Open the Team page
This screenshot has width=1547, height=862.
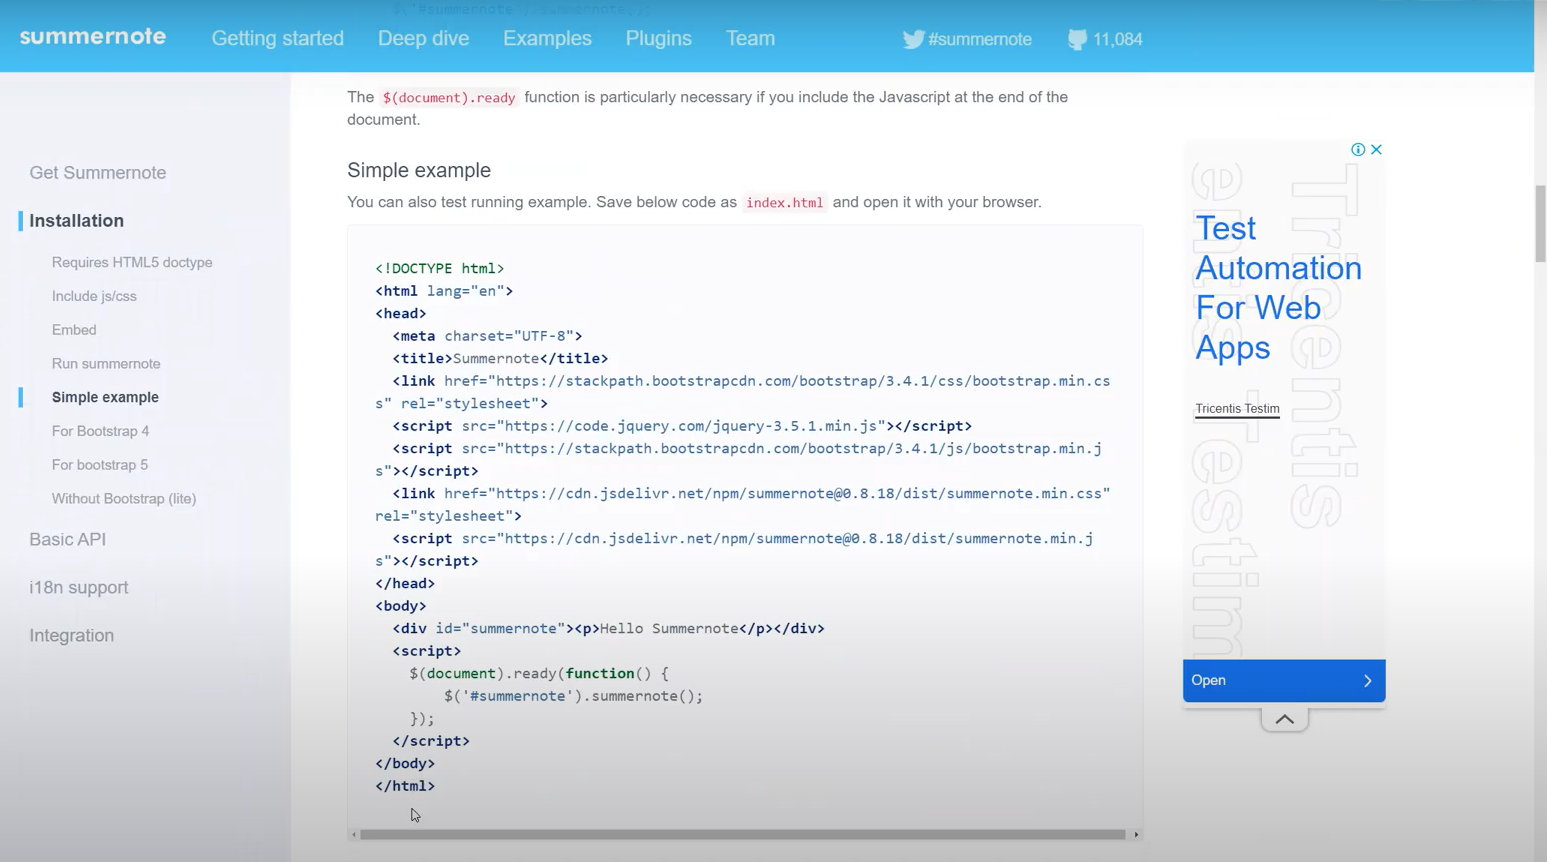point(750,38)
